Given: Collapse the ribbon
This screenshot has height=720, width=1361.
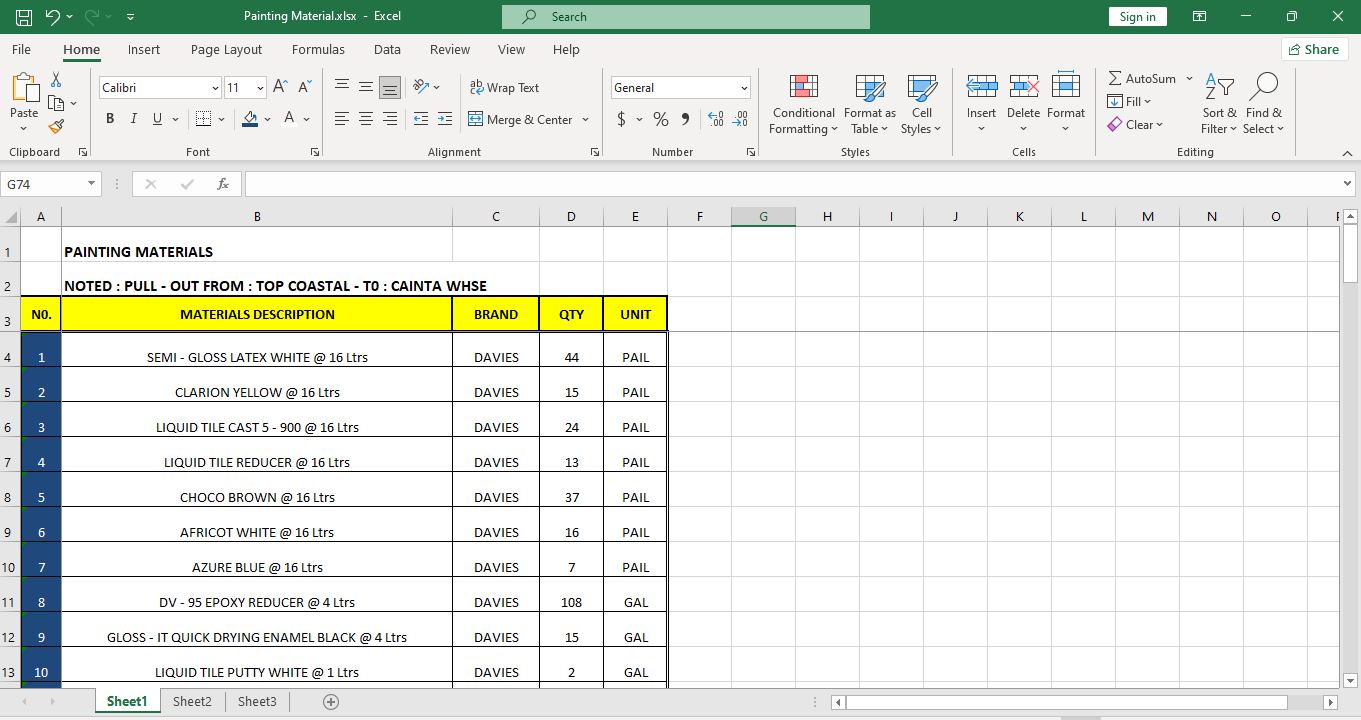Looking at the screenshot, I should 1347,153.
